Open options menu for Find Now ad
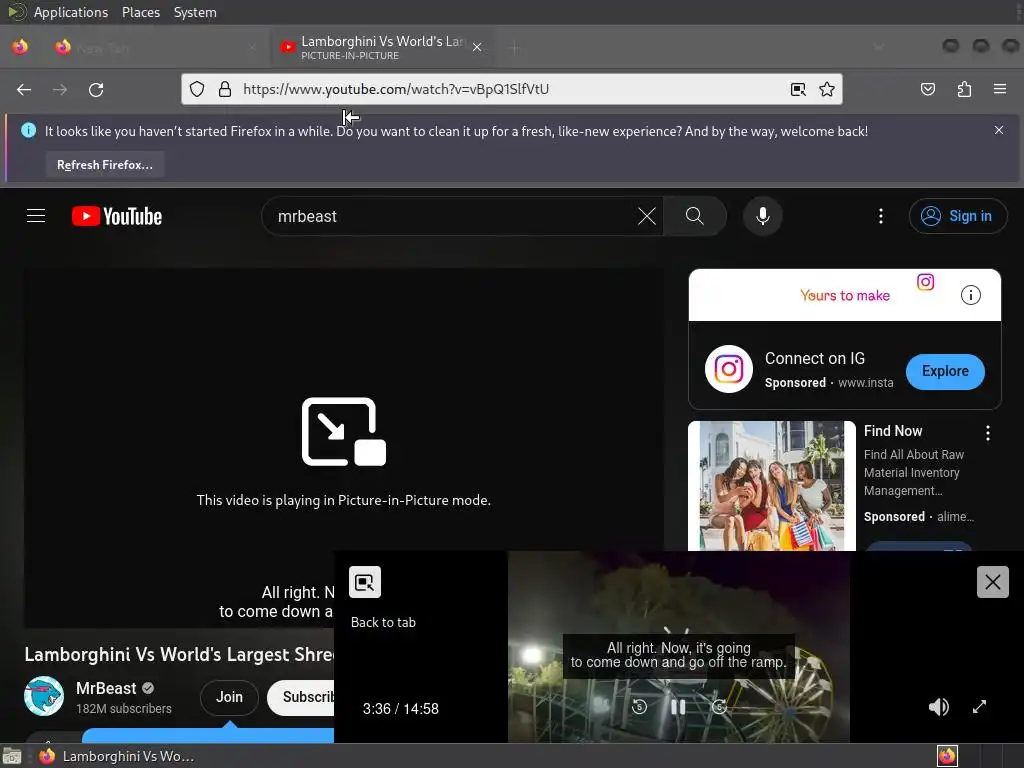This screenshot has height=768, width=1024. [x=987, y=432]
